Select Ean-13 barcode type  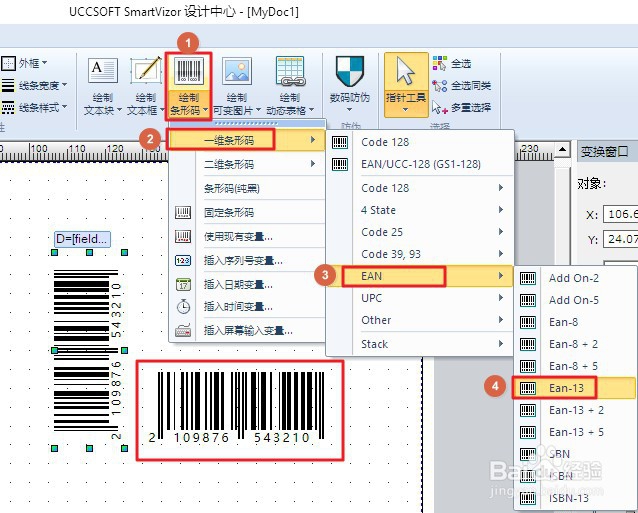pos(575,388)
